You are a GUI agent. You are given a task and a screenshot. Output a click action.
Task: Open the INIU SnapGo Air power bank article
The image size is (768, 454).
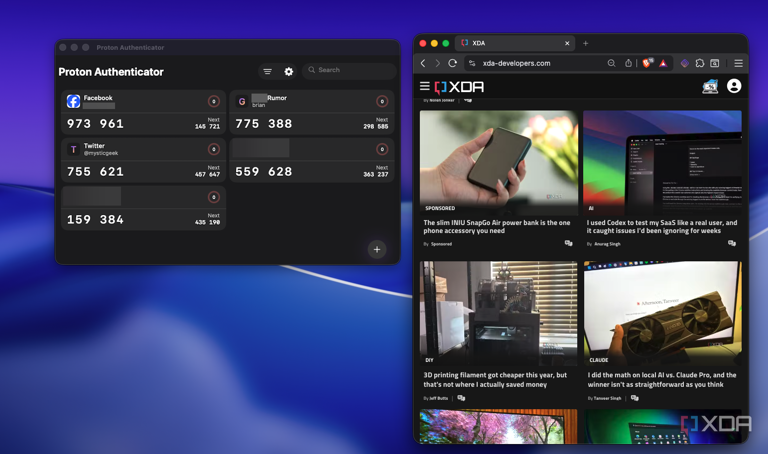tap(497, 227)
